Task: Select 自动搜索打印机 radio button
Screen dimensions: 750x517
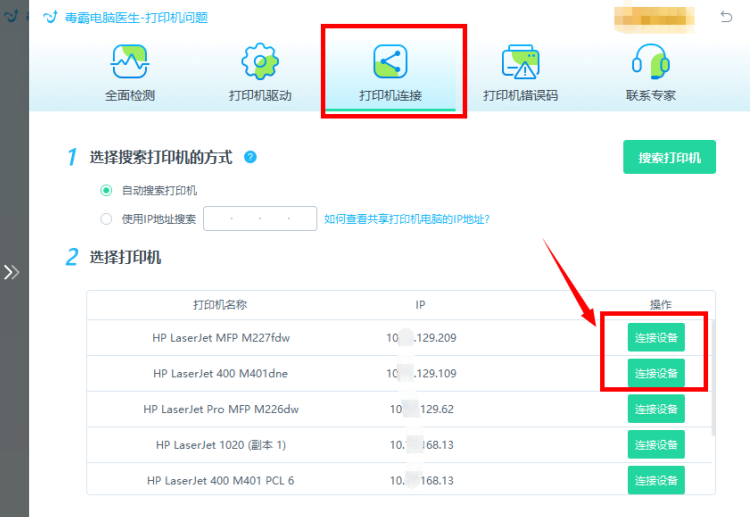Action: click(x=106, y=190)
